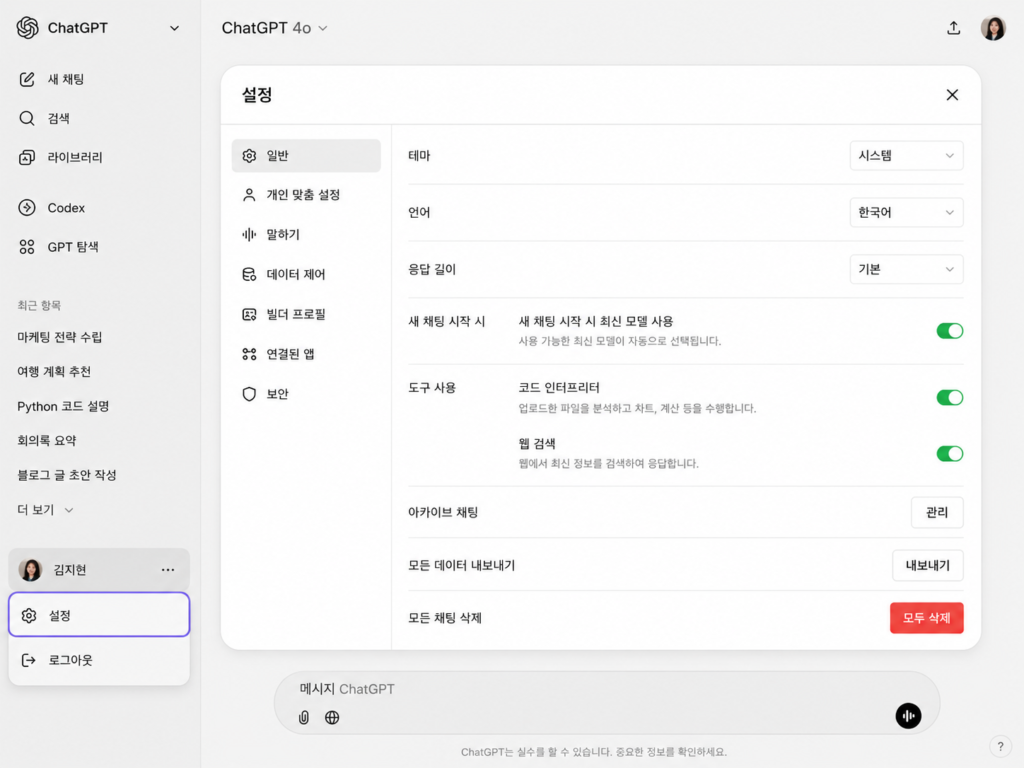
Task: Click the 데이터 제어 database icon
Action: 249,274
